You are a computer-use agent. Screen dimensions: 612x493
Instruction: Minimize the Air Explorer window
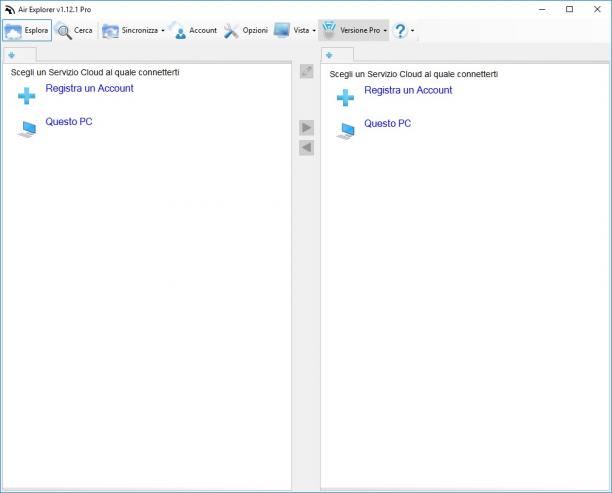point(542,9)
